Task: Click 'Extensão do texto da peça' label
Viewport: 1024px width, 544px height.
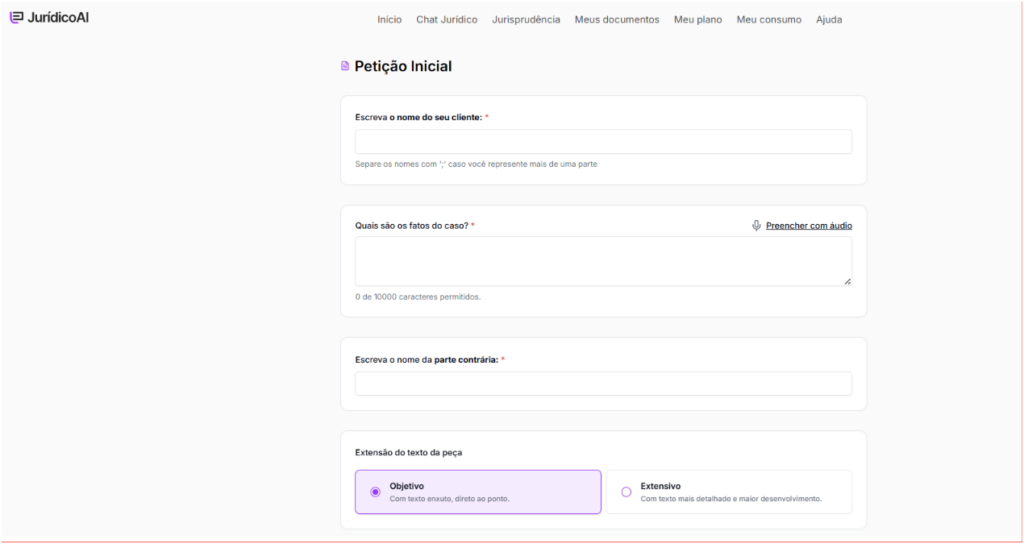Action: [409, 453]
